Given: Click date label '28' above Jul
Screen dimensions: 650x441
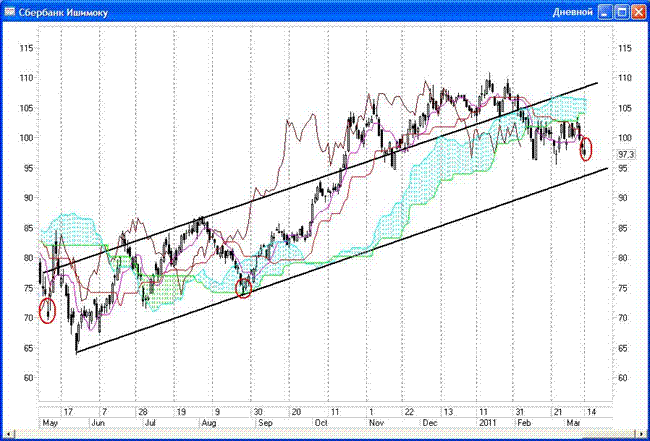Looking at the screenshot, I should 143,412.
